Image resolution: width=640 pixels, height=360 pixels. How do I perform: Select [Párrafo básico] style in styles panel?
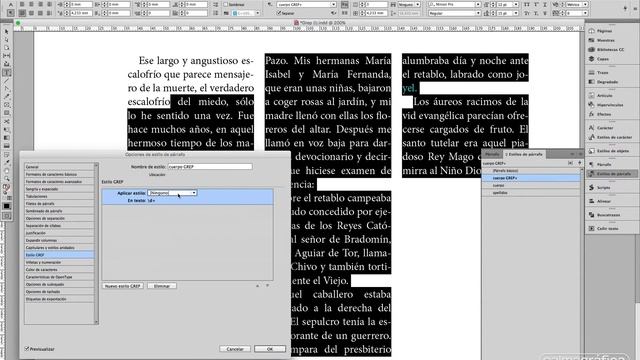[531, 171]
